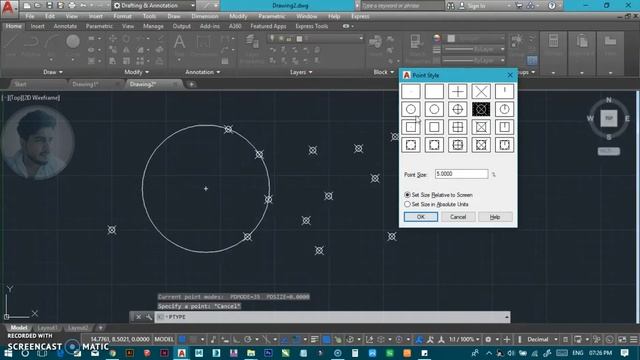The image size is (640, 360).
Task: Open the Layer Properties icon
Action: pyautogui.click(x=251, y=42)
